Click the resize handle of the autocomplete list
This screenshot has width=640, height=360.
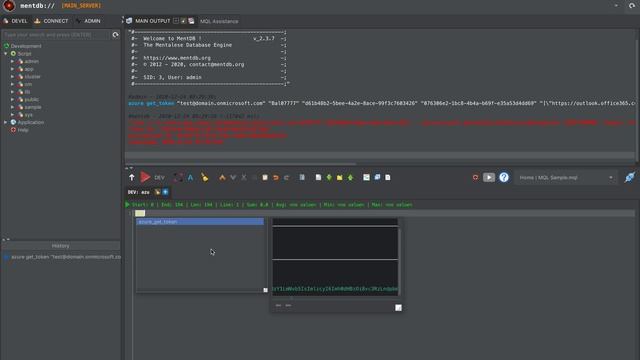coord(265,290)
